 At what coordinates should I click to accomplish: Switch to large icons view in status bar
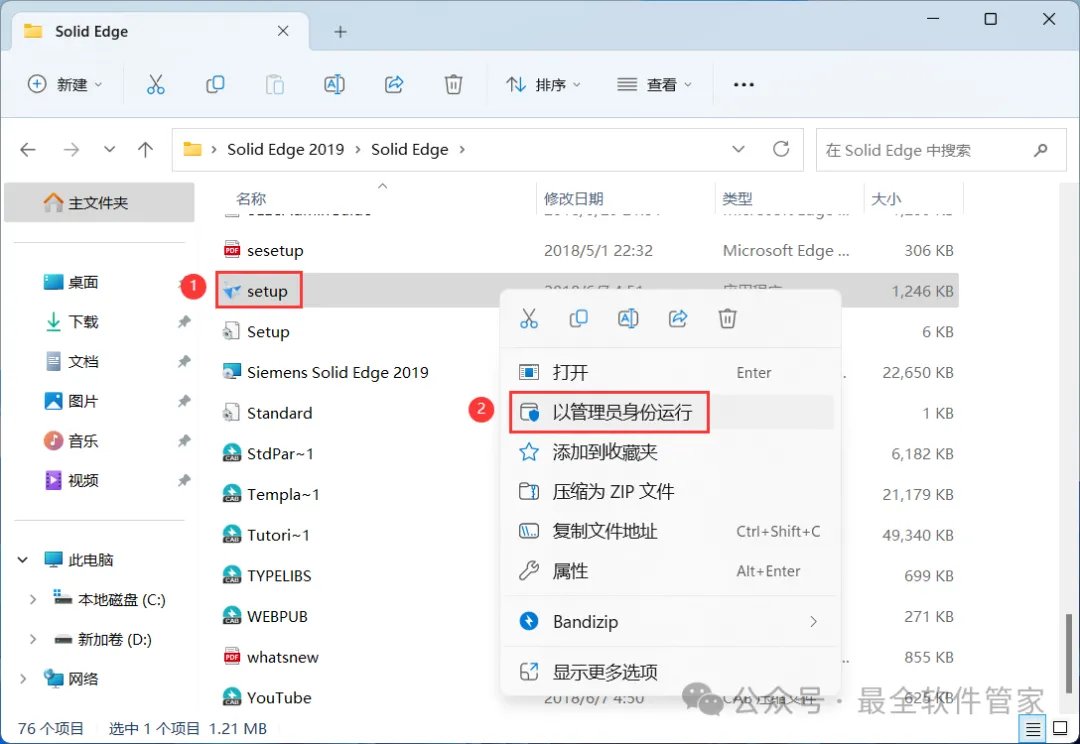(x=1061, y=728)
